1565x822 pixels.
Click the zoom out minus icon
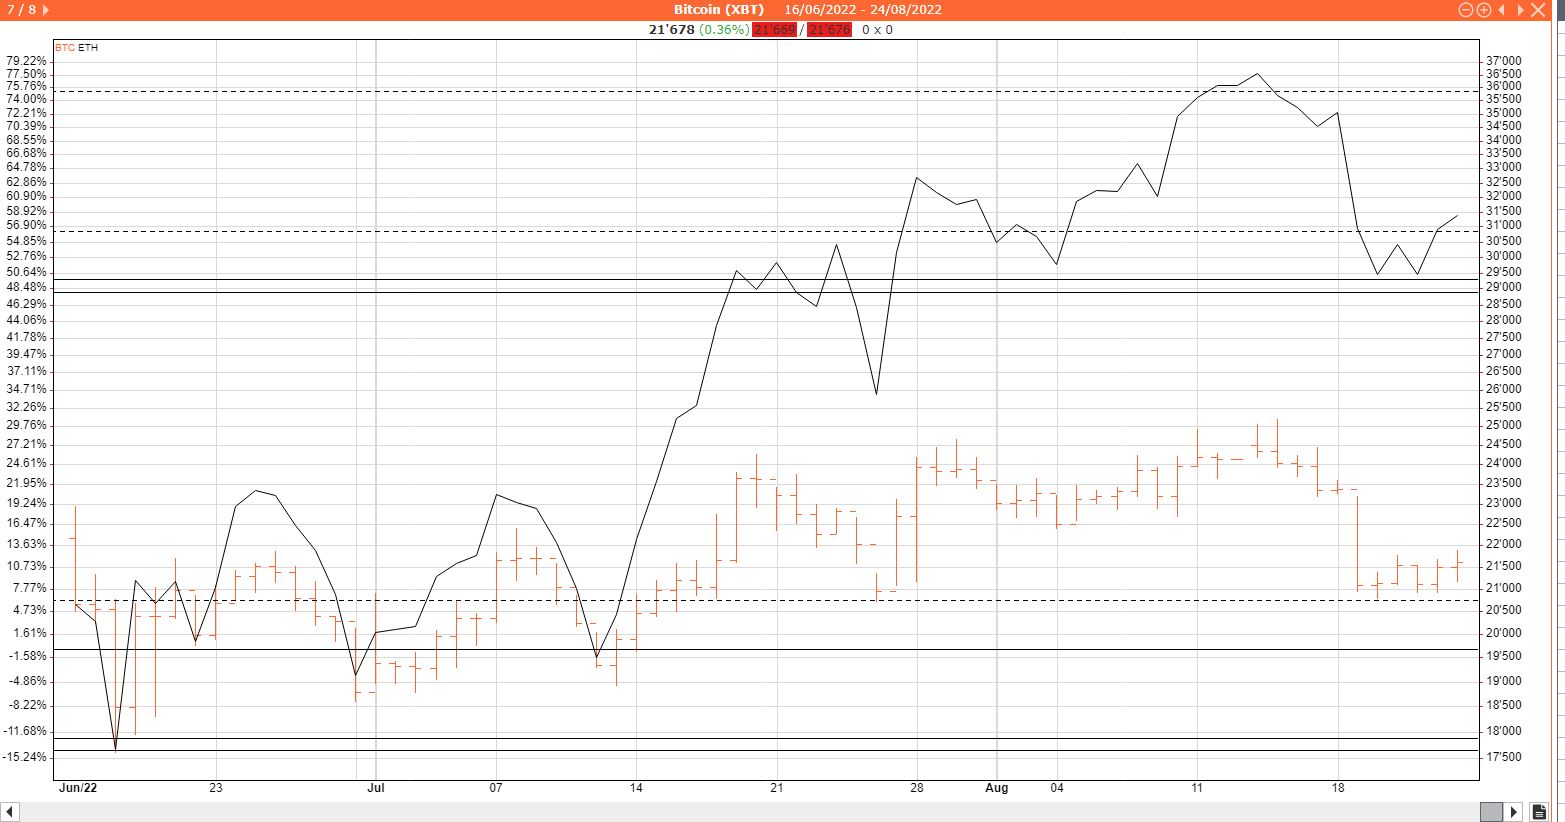click(1466, 10)
